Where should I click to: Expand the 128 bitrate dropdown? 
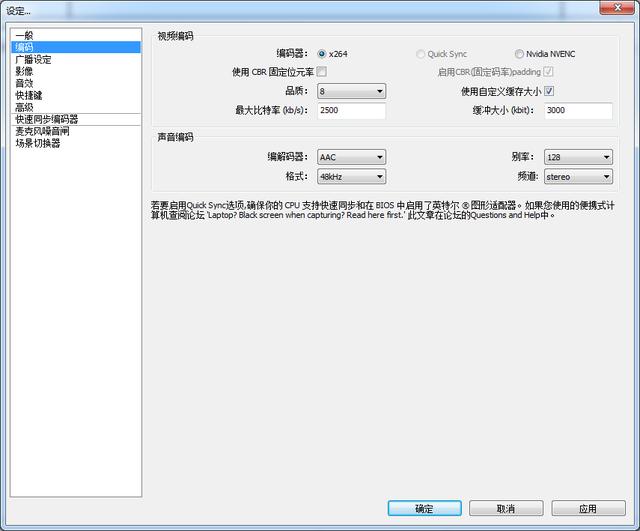(578, 157)
